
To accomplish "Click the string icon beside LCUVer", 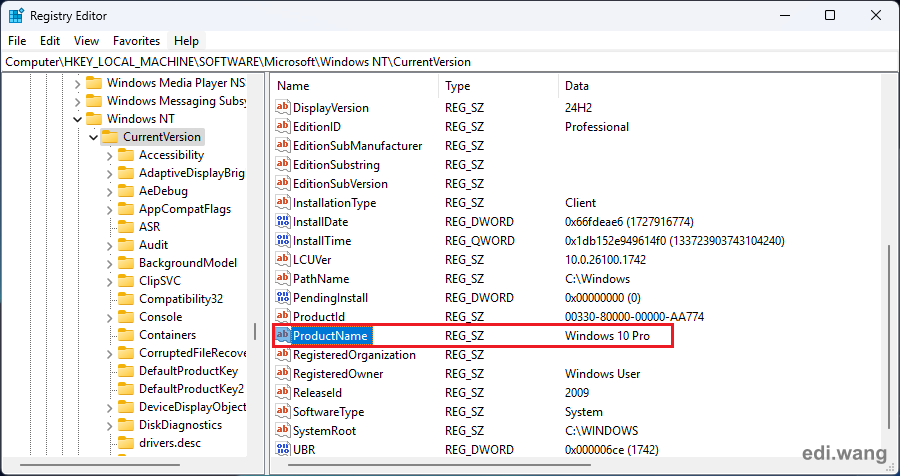I will click(282, 259).
